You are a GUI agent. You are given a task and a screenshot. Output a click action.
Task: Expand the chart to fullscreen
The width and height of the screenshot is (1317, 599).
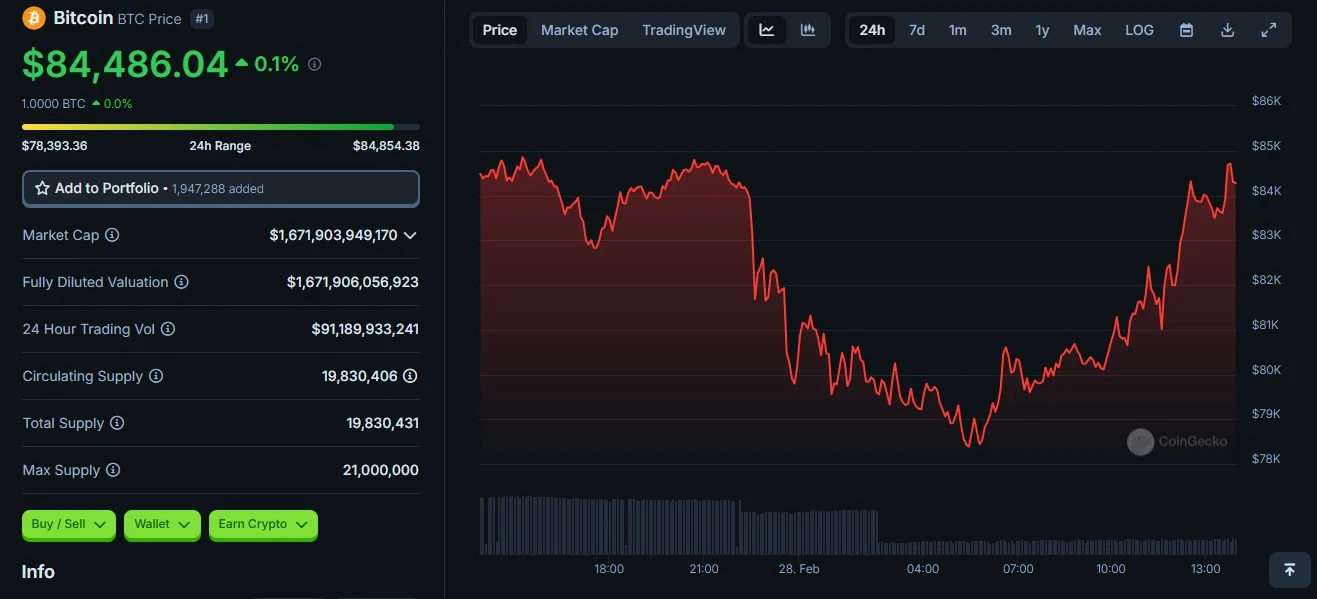tap(1269, 30)
